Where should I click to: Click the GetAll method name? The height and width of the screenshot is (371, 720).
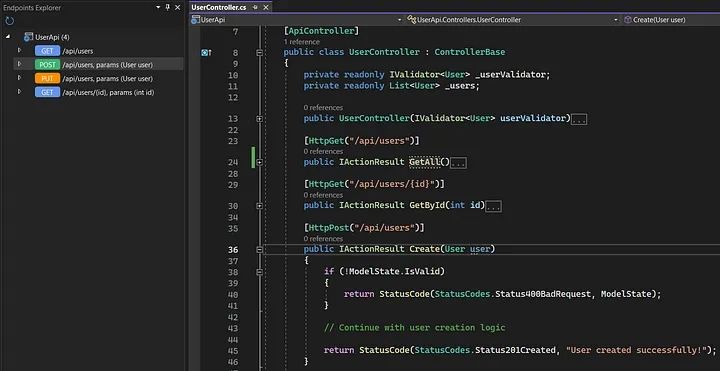pyautogui.click(x=424, y=162)
